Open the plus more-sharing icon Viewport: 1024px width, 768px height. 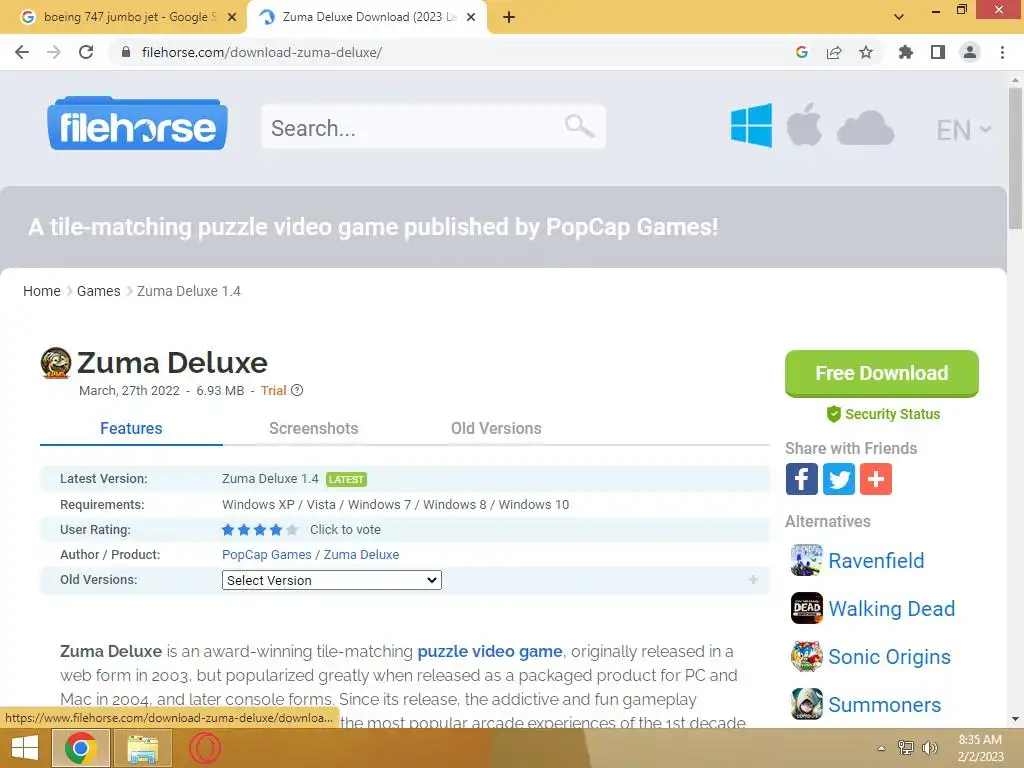[x=876, y=479]
